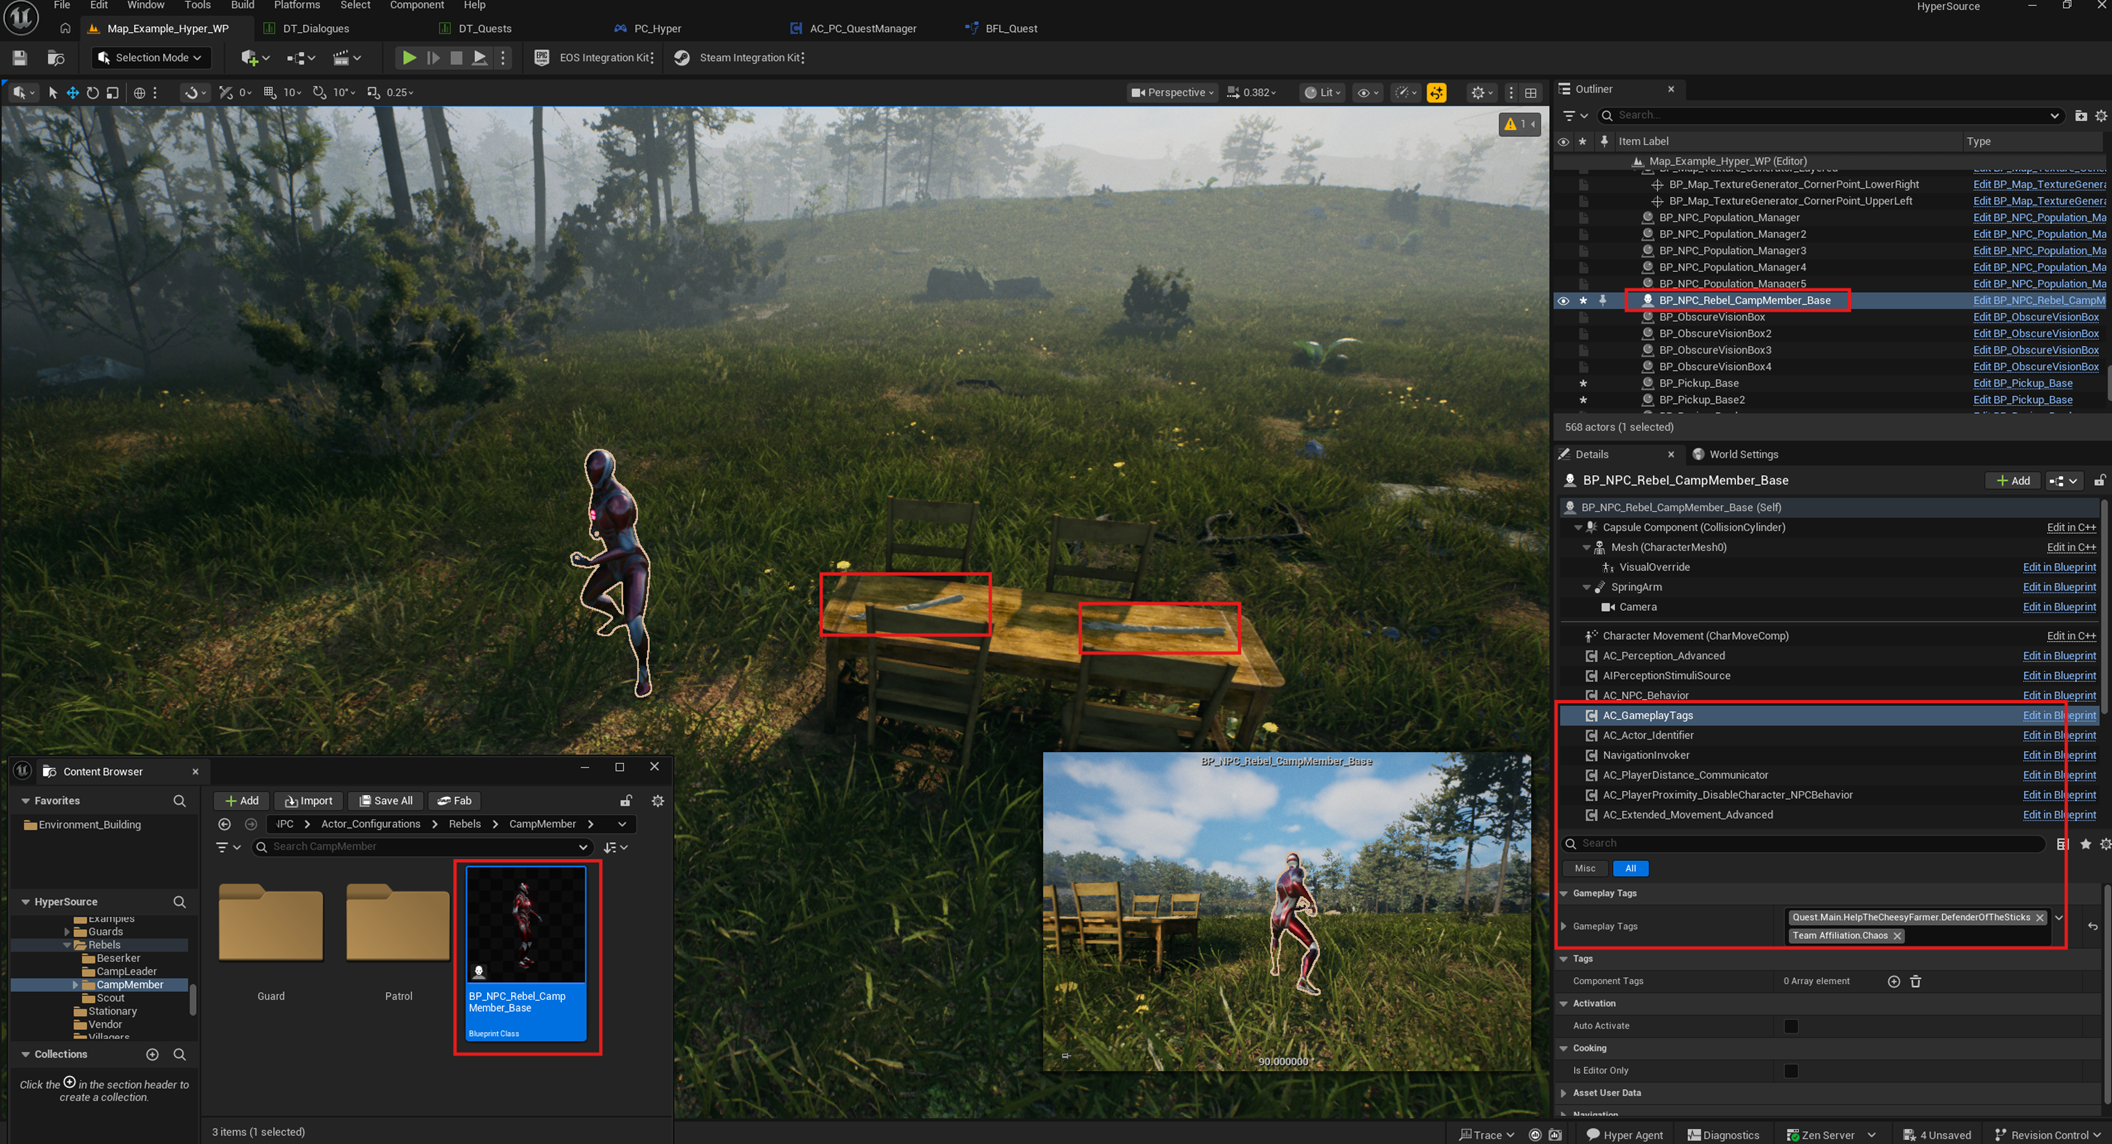Start Play in Editor with green arrow
The image size is (2112, 1144).
click(408, 58)
